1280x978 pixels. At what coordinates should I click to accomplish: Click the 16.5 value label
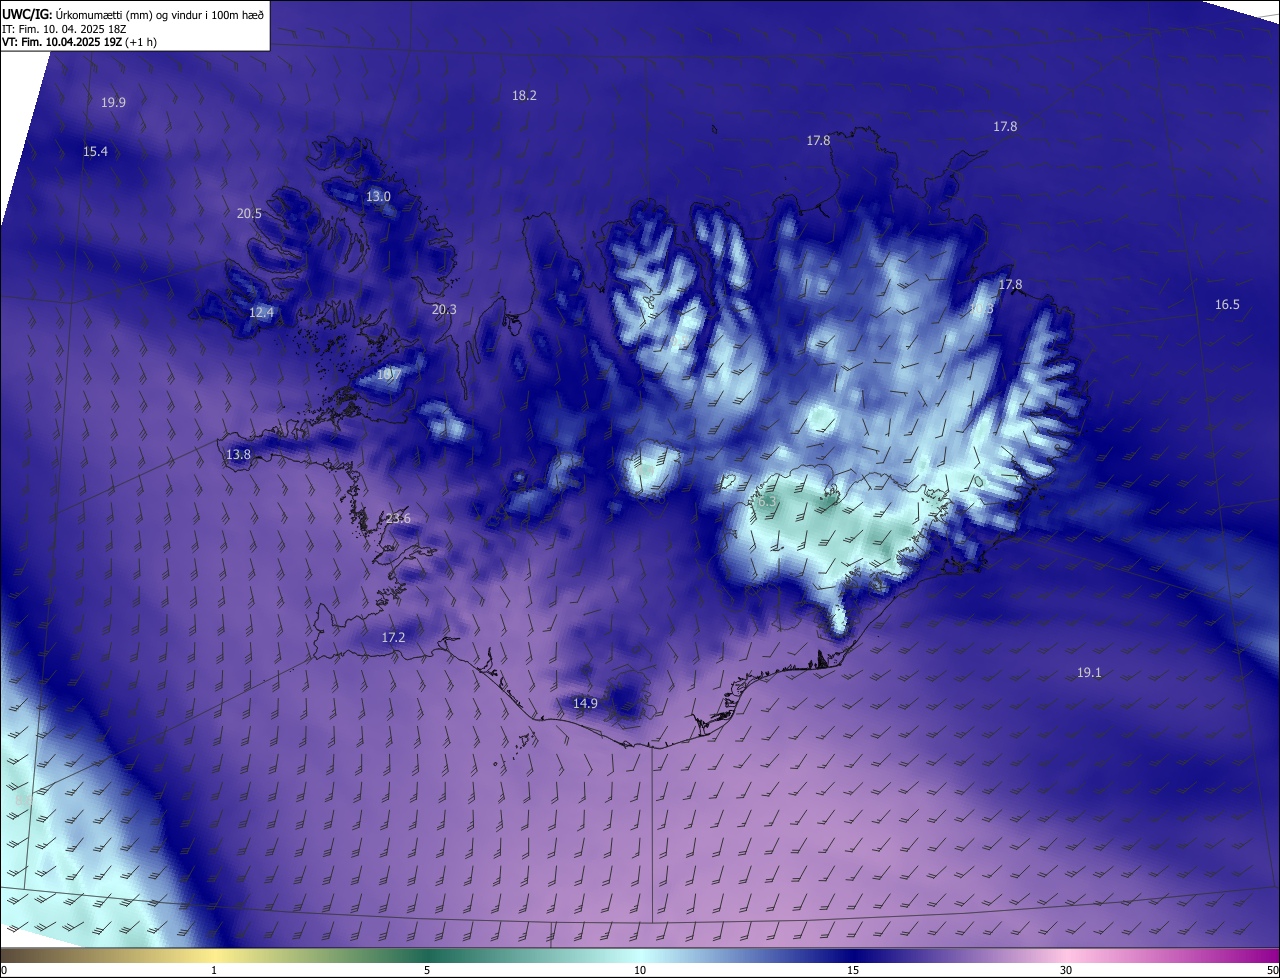[1227, 304]
